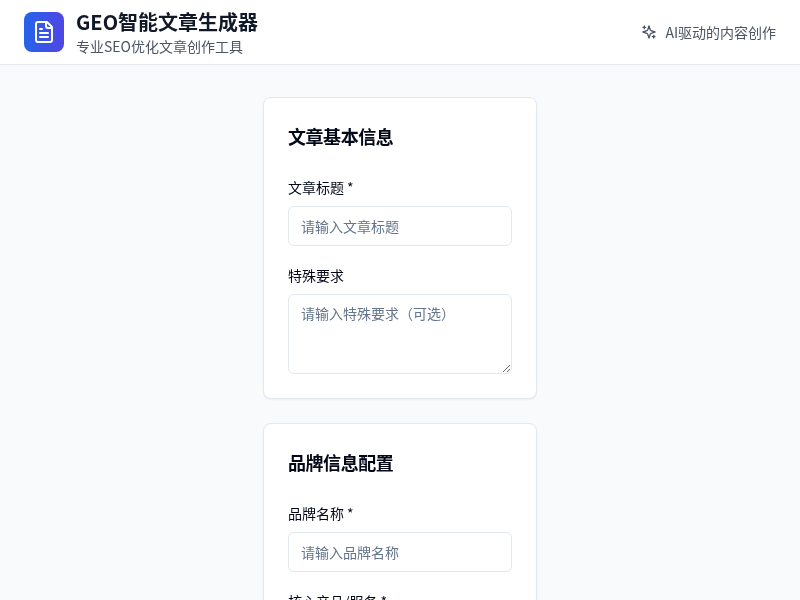The height and width of the screenshot is (600, 800).
Task: Click the placeholder 请输入特殊要求（可选）
Action: pyautogui.click(x=375, y=314)
